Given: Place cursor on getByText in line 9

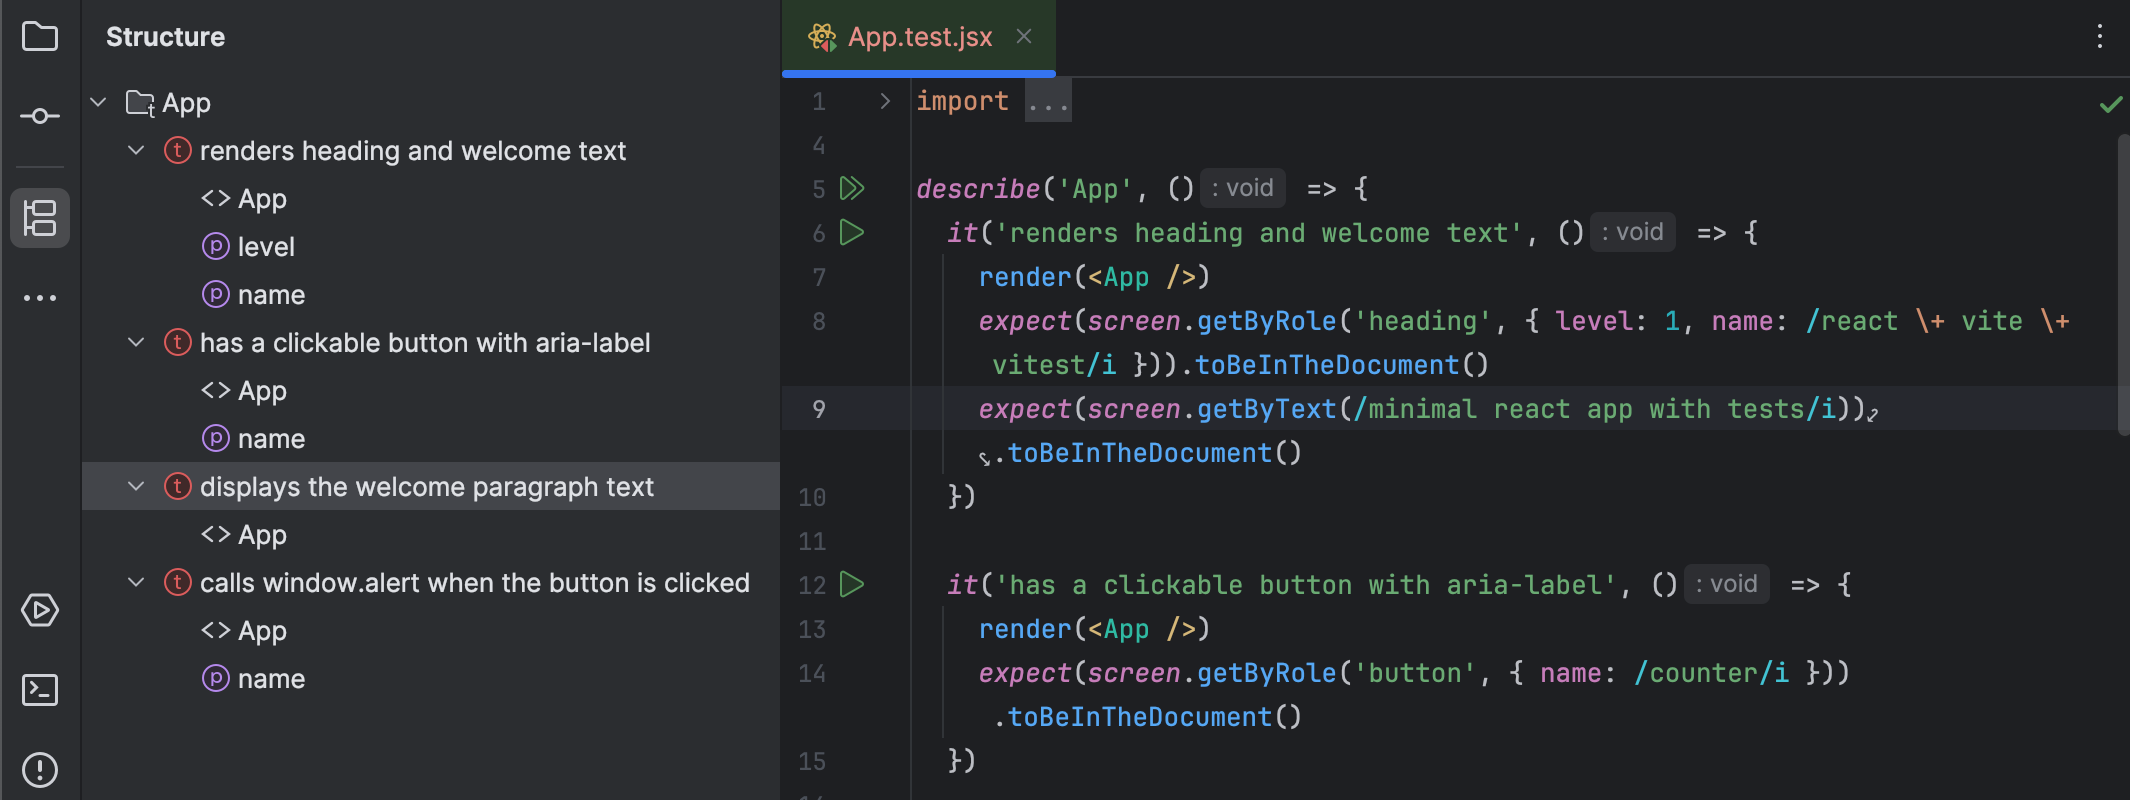Looking at the screenshot, I should (x=1267, y=409).
